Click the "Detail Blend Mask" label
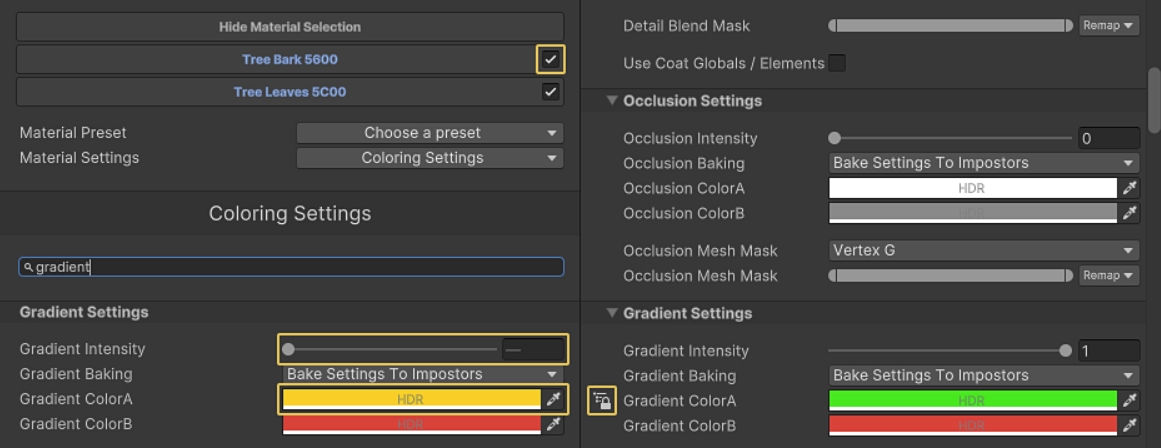The width and height of the screenshot is (1161, 448). (x=686, y=26)
